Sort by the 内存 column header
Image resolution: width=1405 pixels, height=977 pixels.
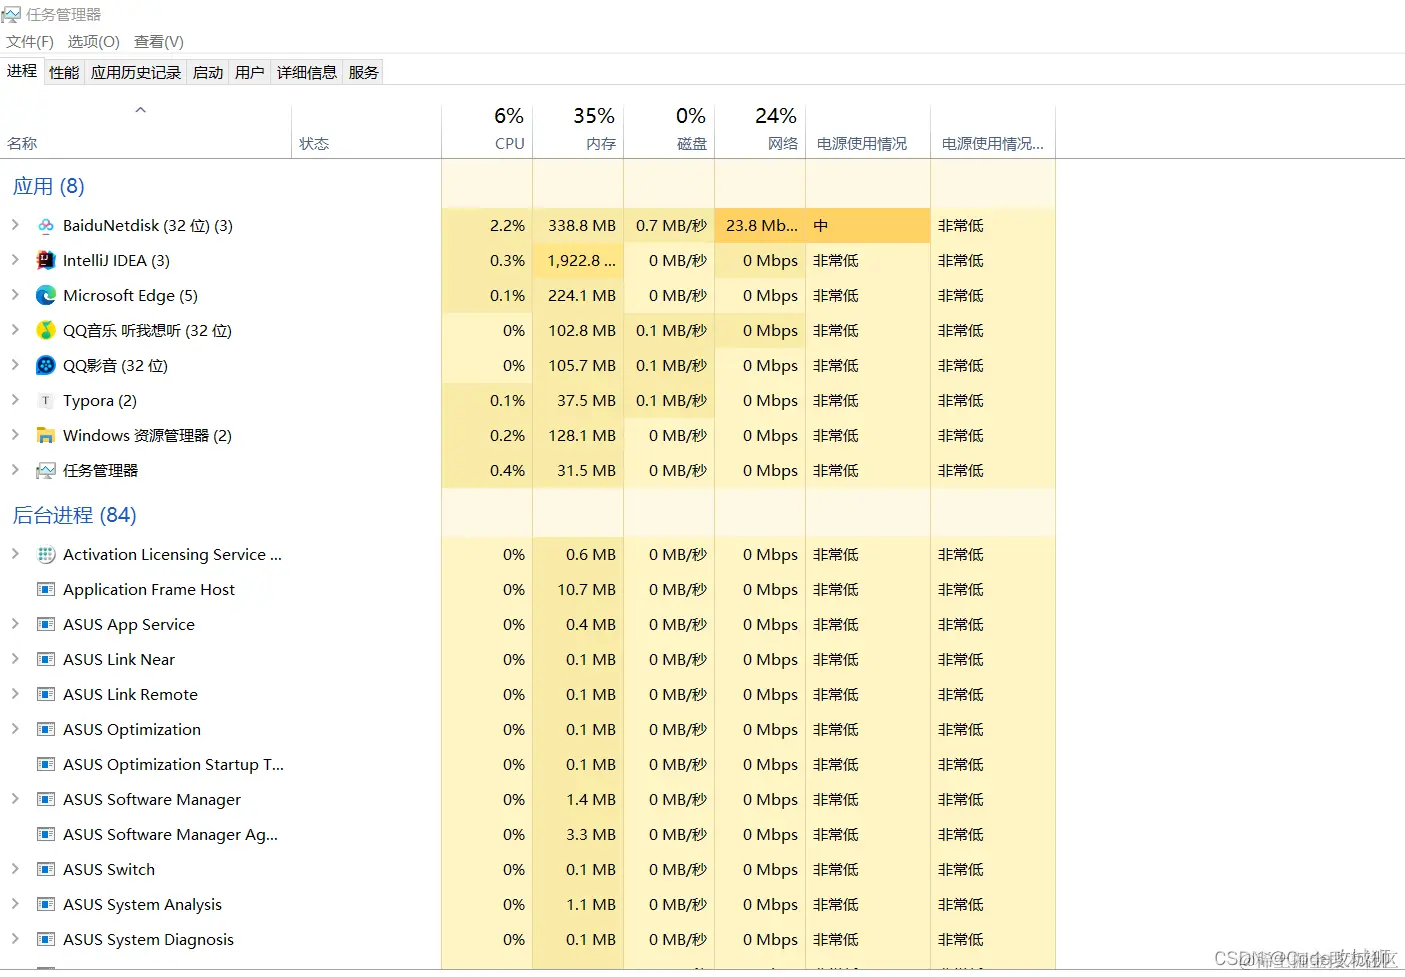coord(578,131)
